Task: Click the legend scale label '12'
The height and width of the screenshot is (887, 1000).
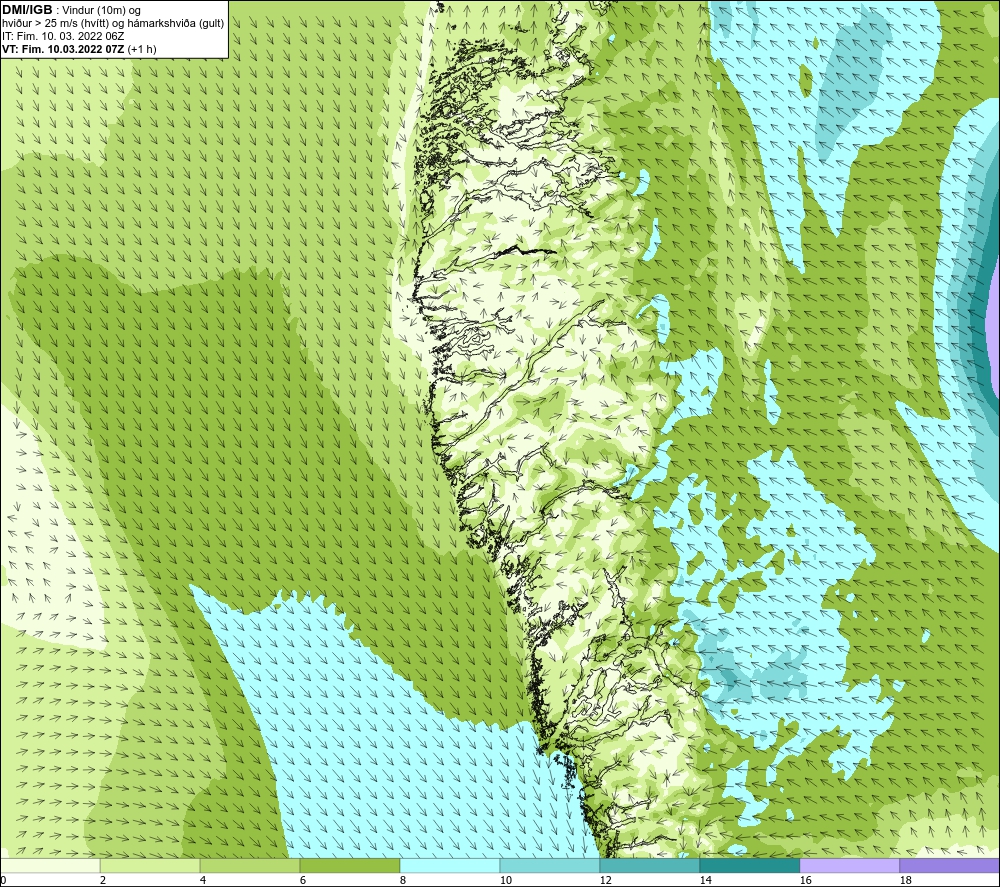Action: pos(605,881)
